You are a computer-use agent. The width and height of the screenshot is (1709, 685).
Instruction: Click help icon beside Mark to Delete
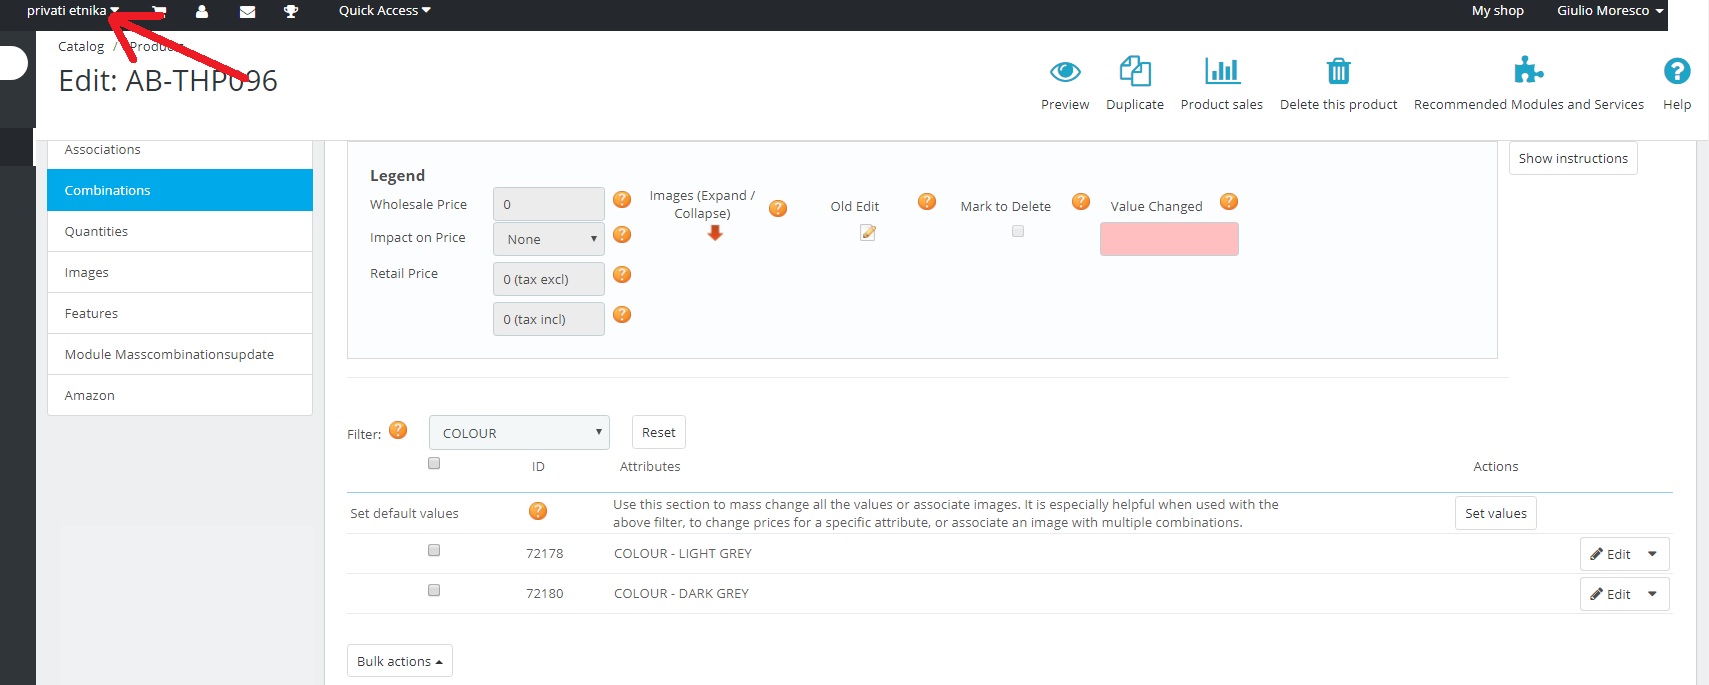(x=1081, y=201)
